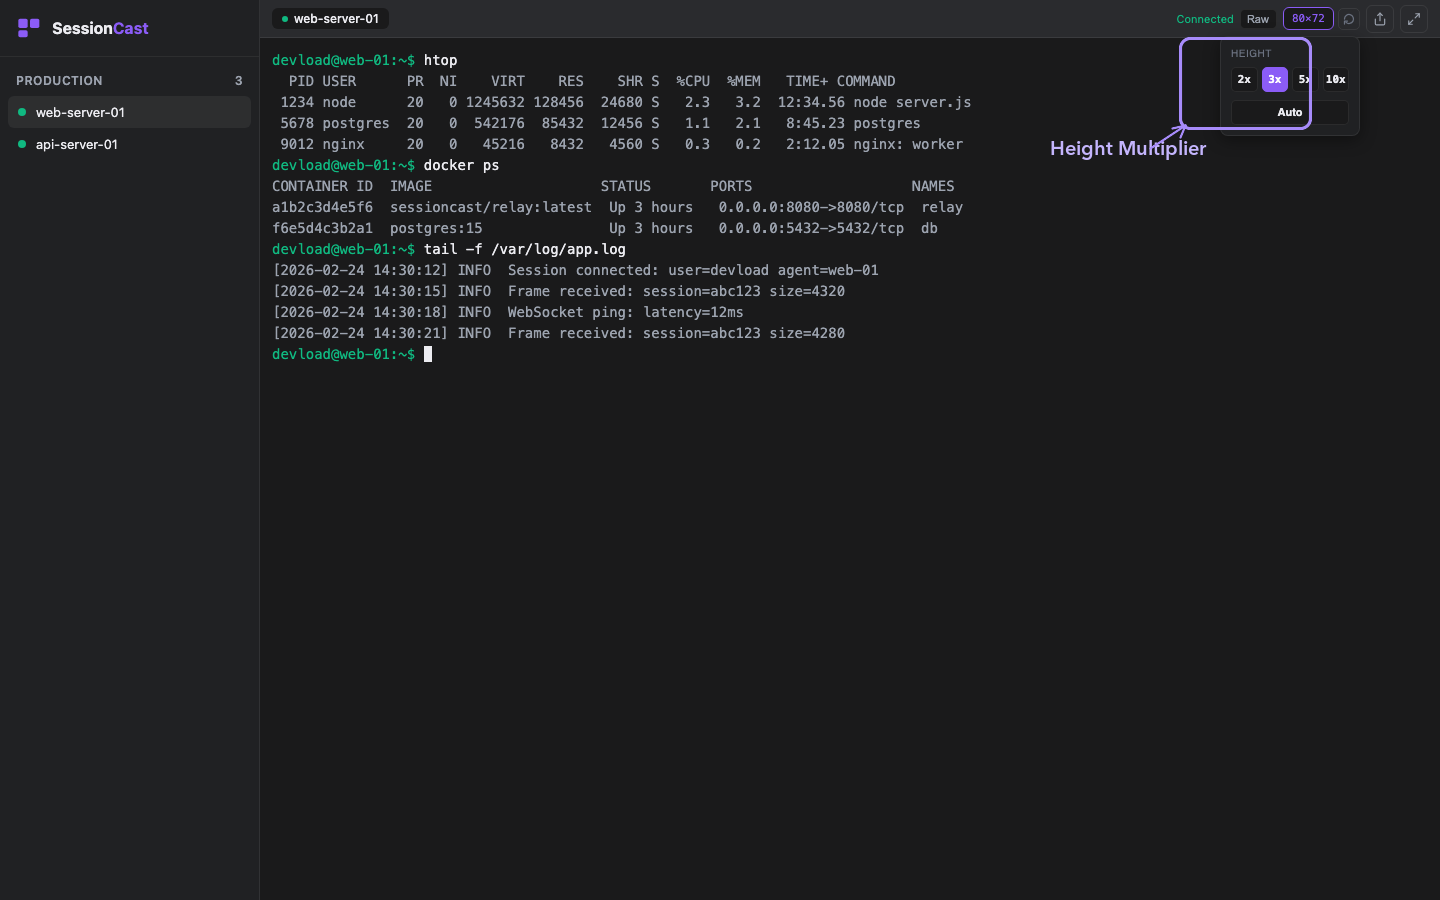Choose the 3x height multiplier
The image size is (1440, 900).
tap(1274, 79)
